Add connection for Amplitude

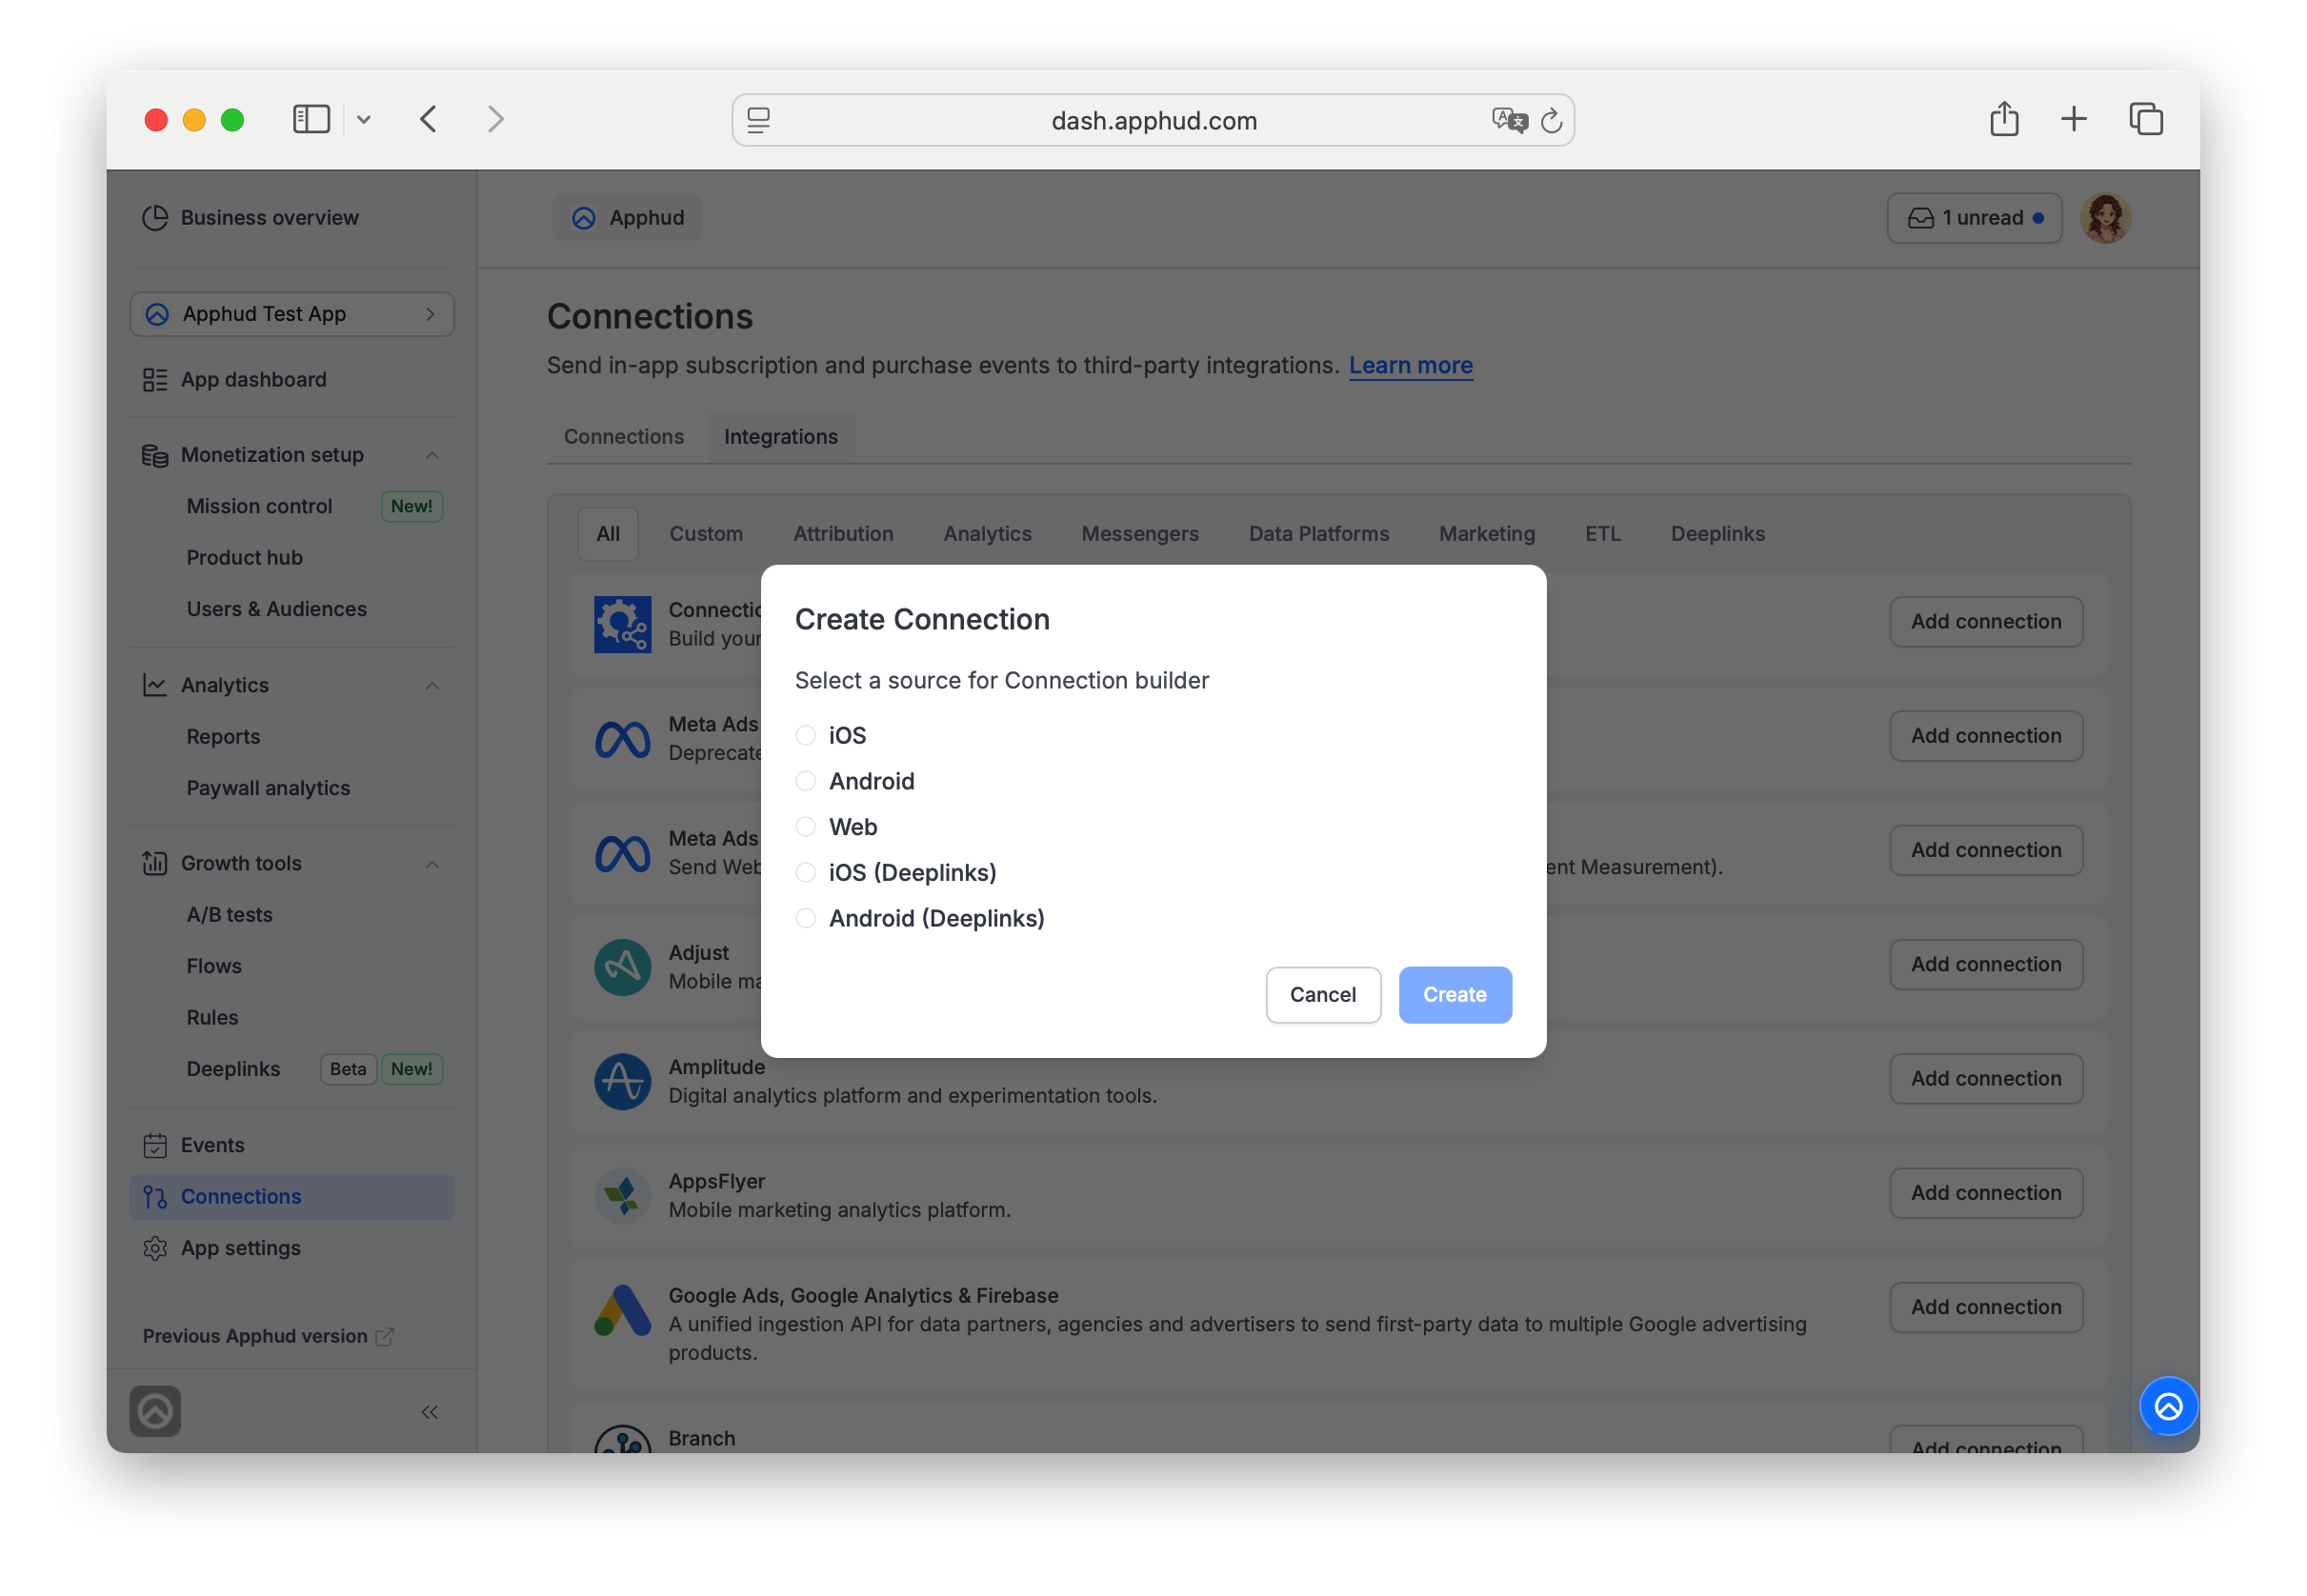1985,1078
